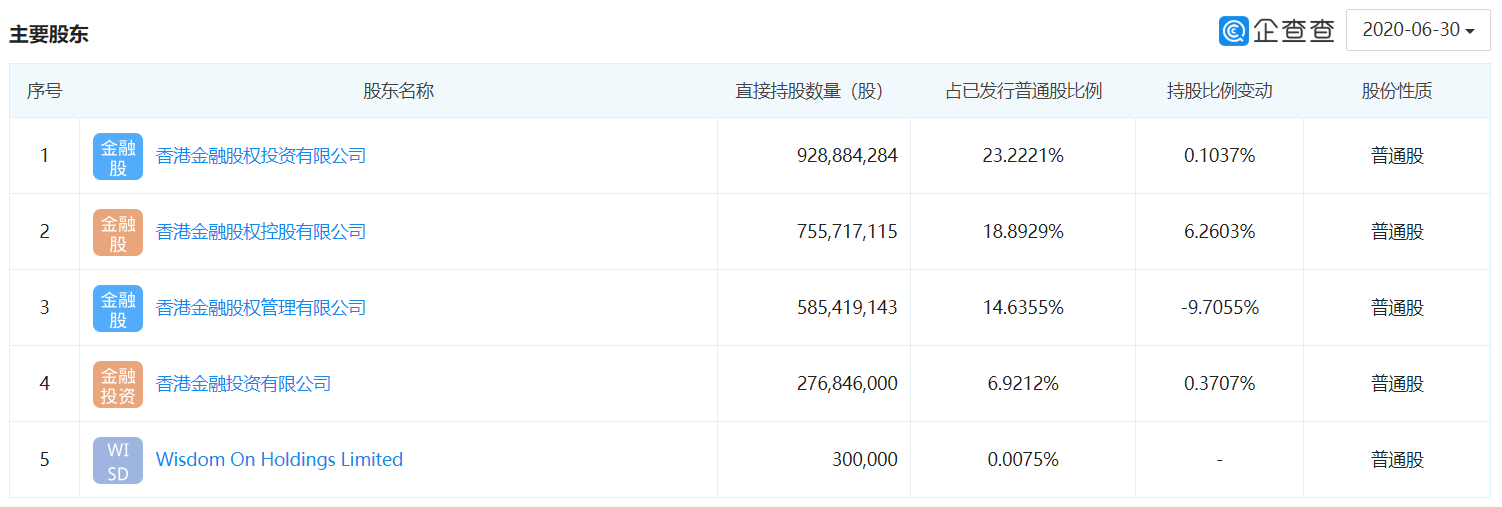Viewport: 1502px width, 507px height.
Task: Click the WISD badge for Wisdom On Holdings
Action: [118, 460]
